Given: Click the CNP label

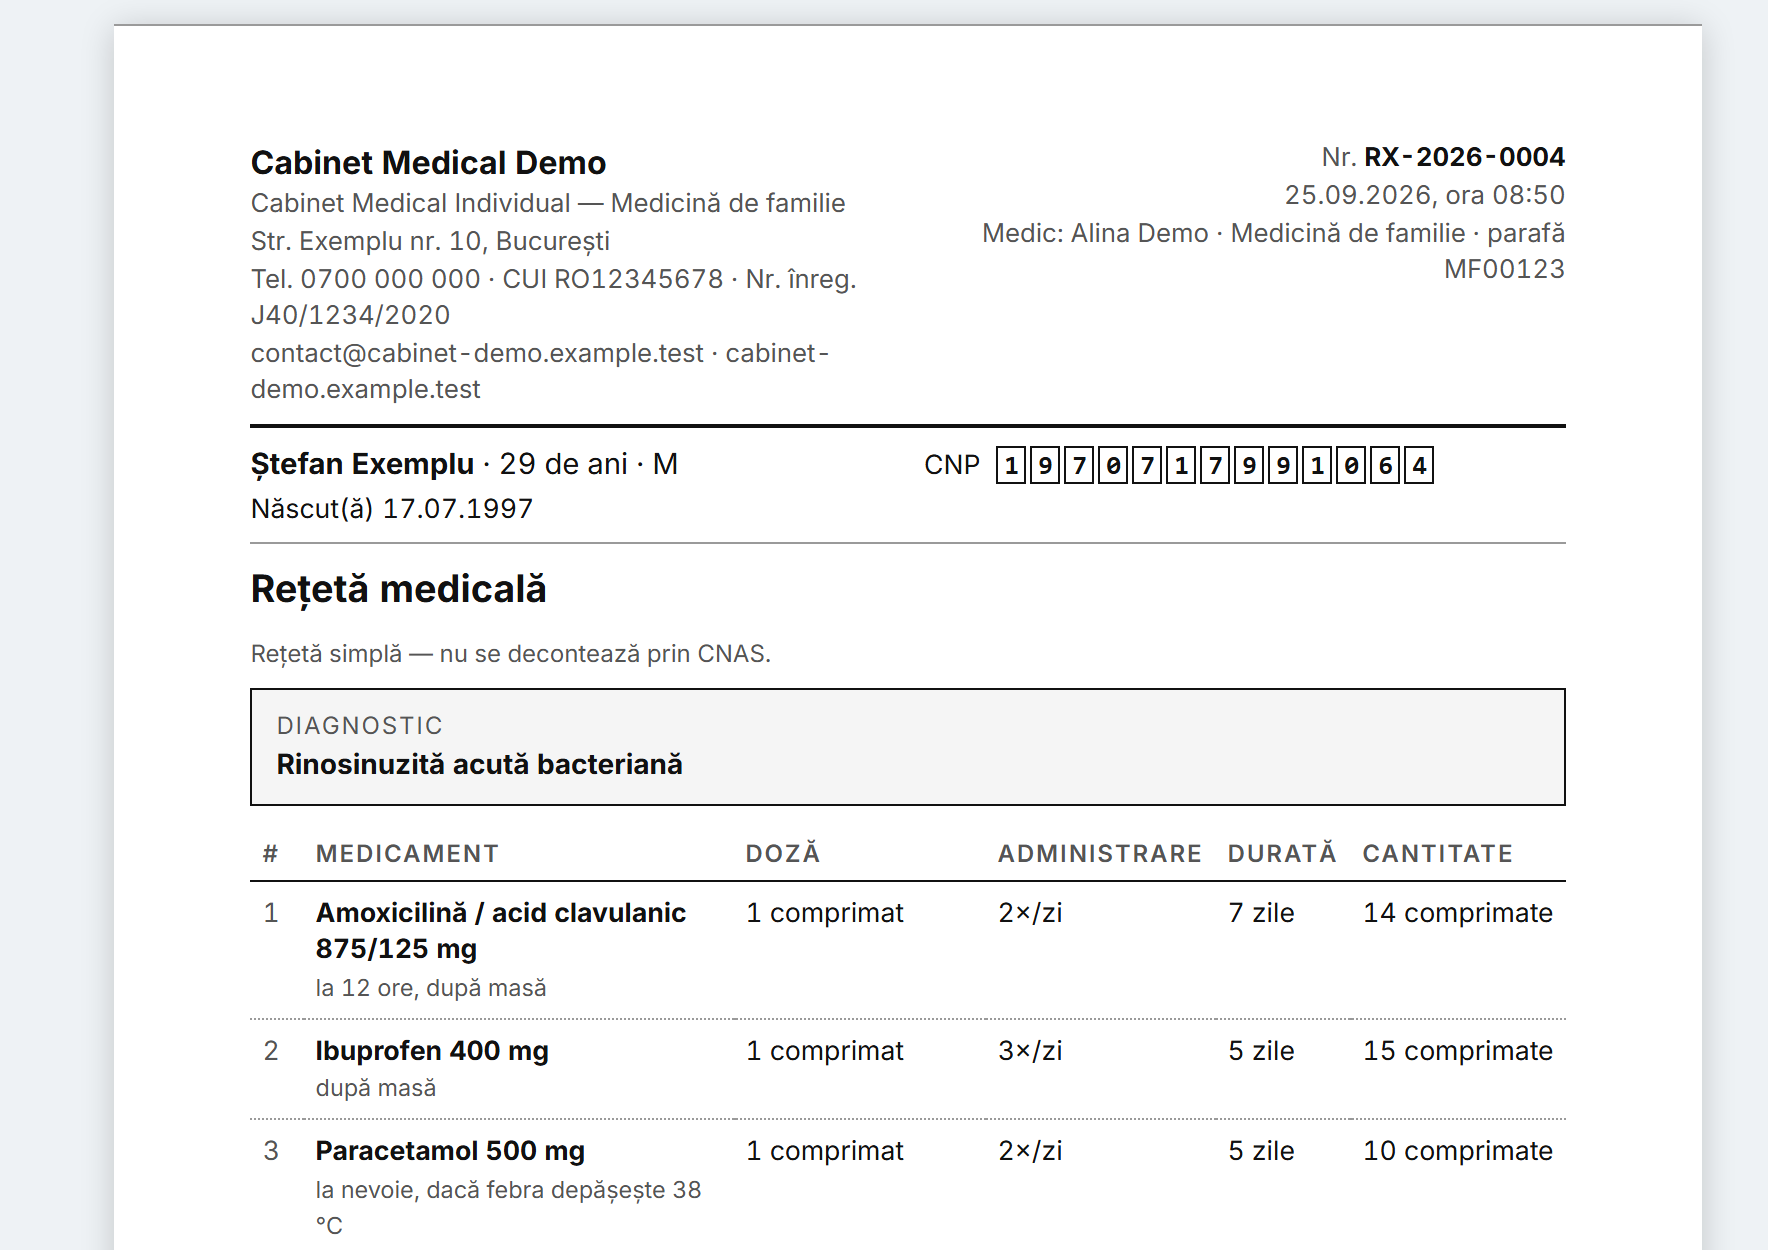Looking at the screenshot, I should [x=952, y=465].
